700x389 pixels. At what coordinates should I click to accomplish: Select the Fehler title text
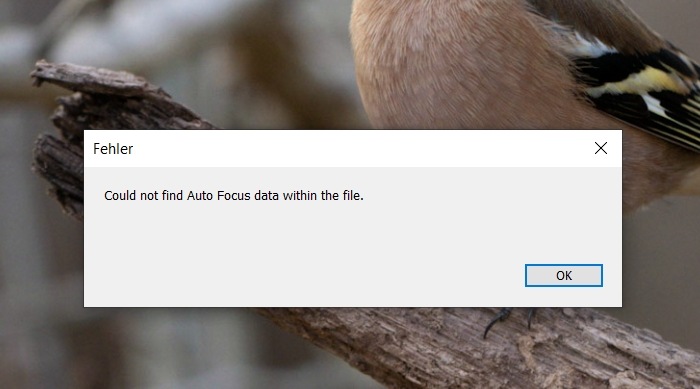point(113,149)
